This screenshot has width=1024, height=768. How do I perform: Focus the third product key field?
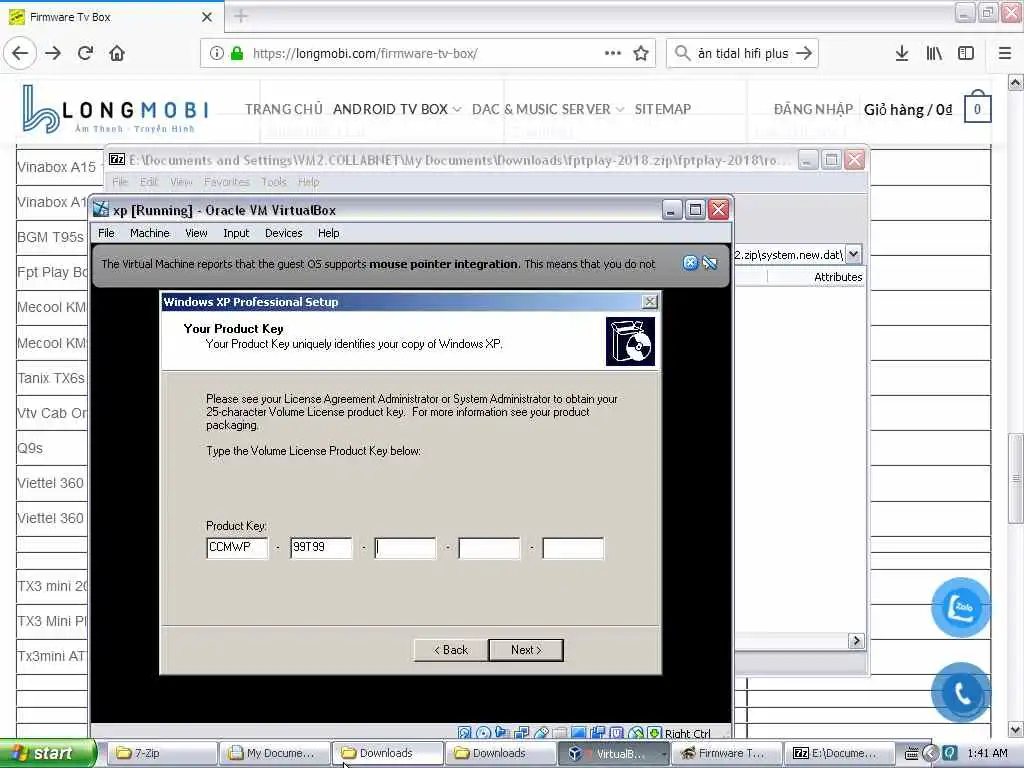405,548
